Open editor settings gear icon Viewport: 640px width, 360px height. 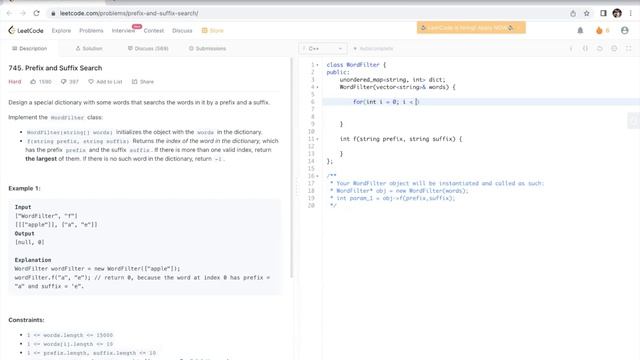pos(614,49)
